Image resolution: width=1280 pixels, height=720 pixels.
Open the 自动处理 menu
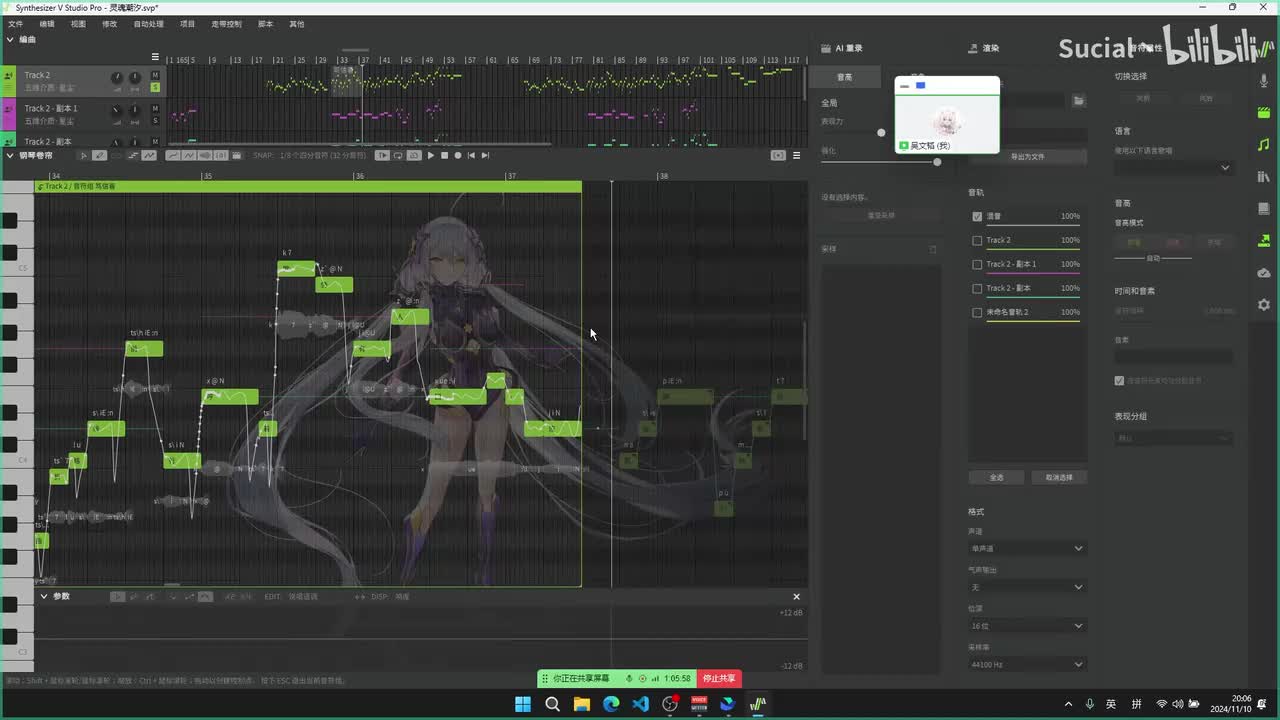(149, 24)
